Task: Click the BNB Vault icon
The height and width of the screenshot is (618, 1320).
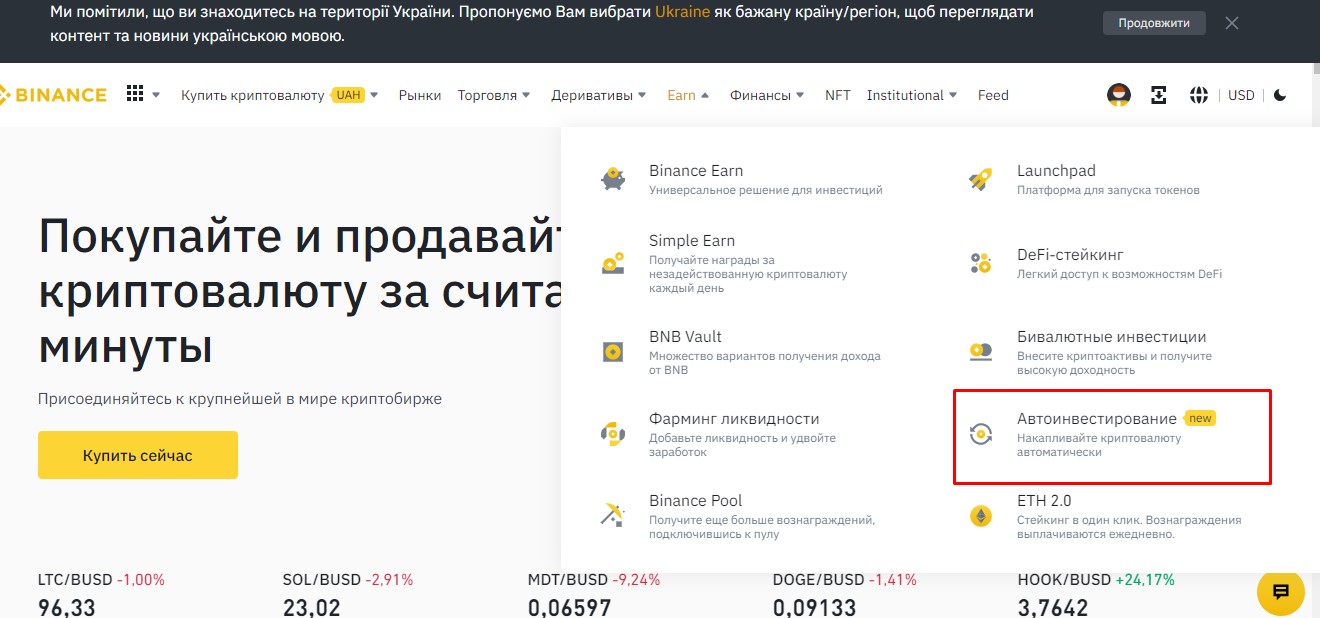Action: click(613, 352)
